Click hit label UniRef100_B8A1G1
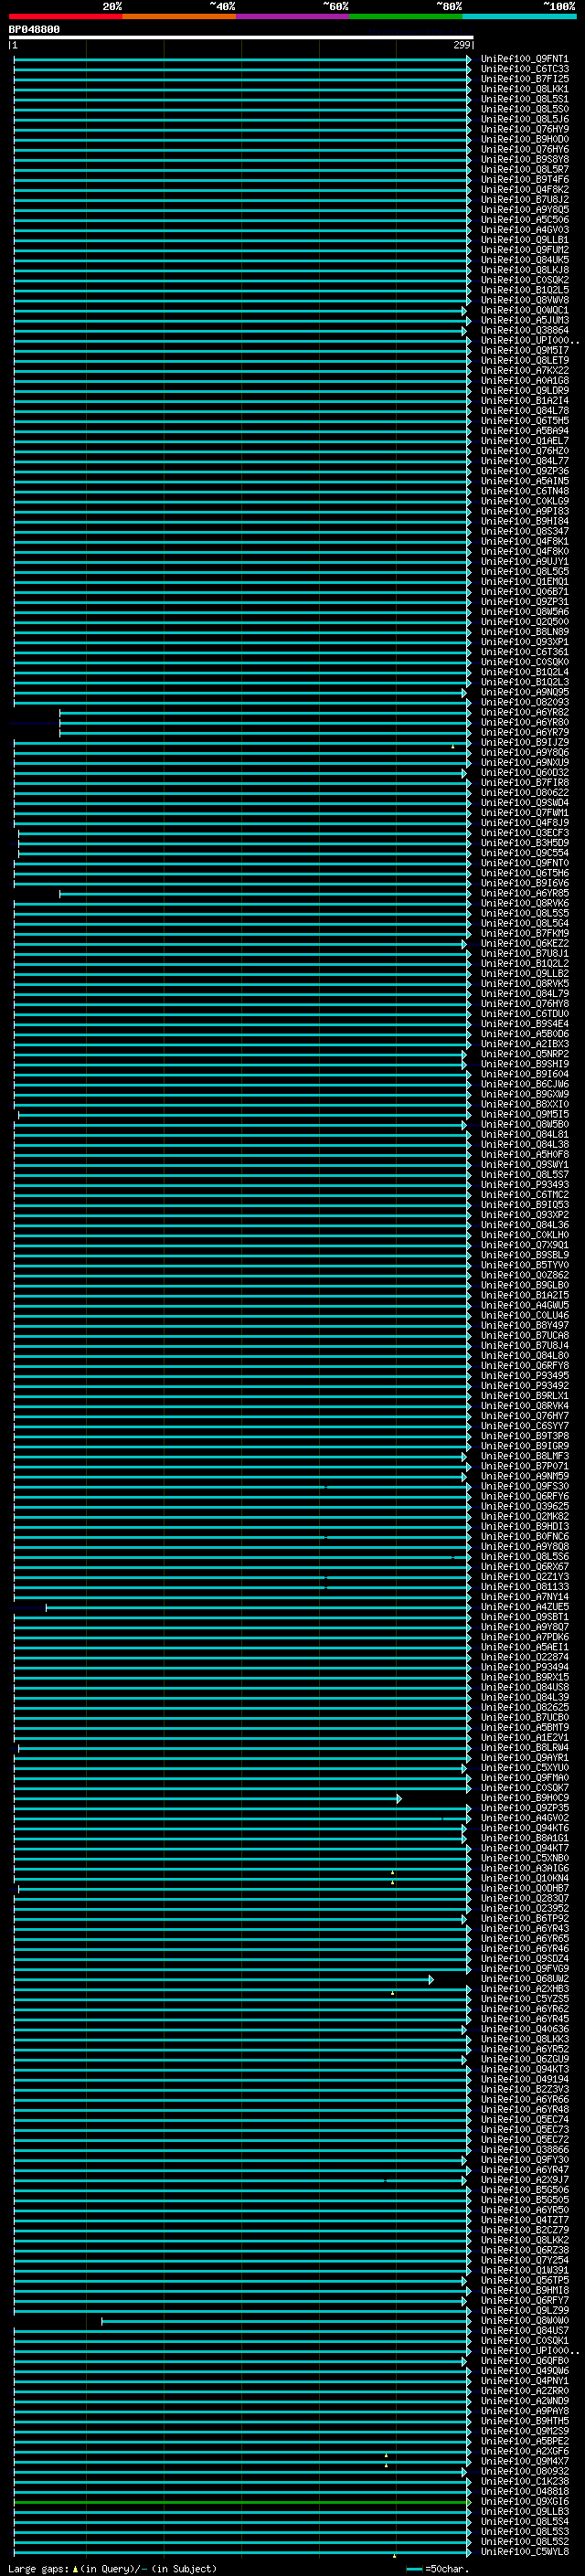The width and height of the screenshot is (585, 2576). (x=524, y=1838)
